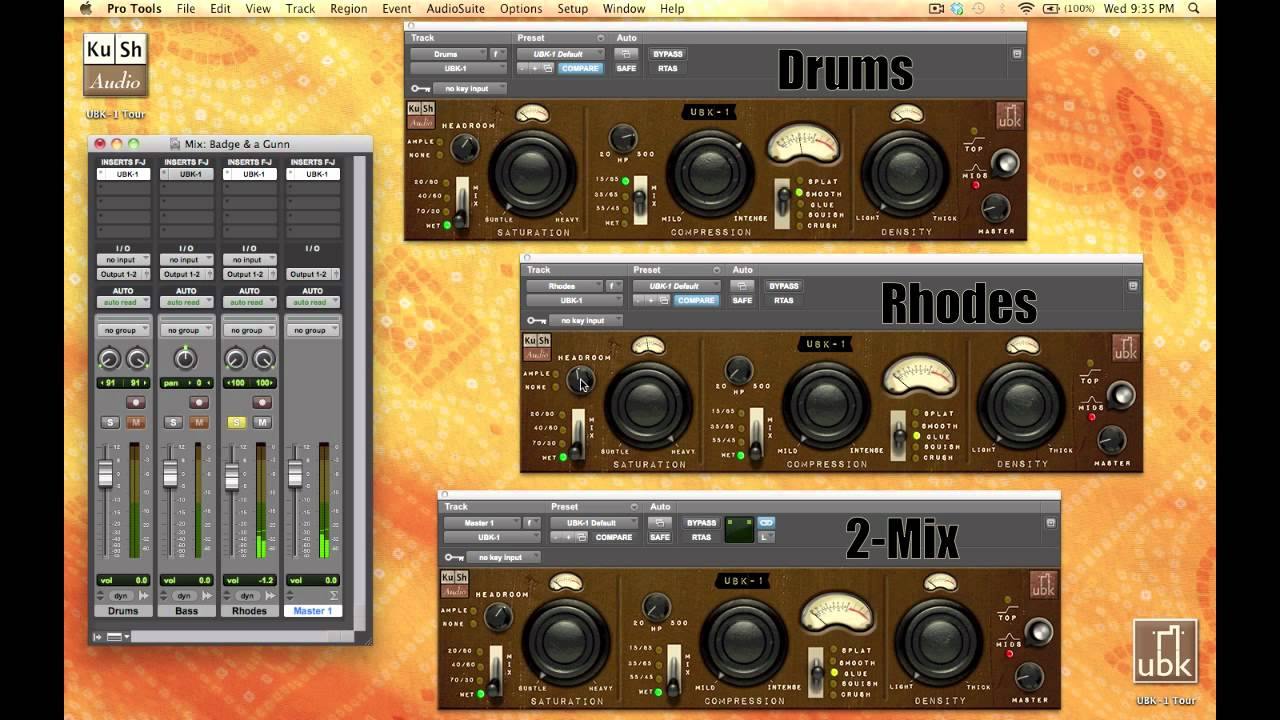Click previous preset minus icon in Rhodes plugin
1280x720 pixels.
click(638, 300)
